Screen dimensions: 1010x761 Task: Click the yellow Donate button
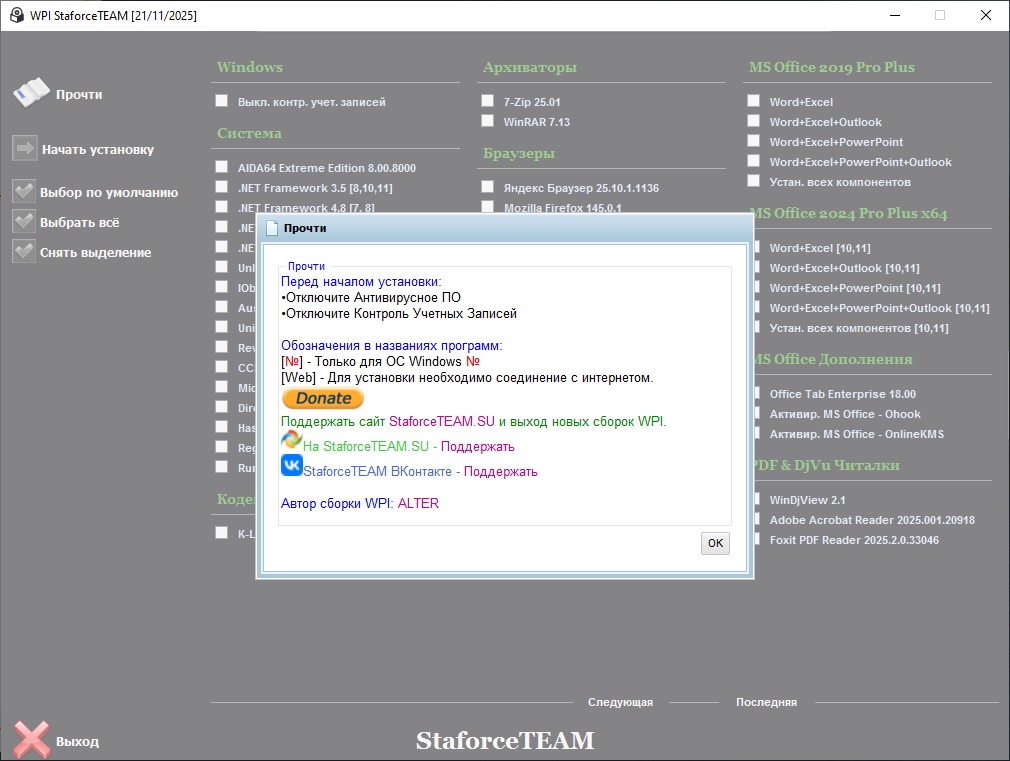[323, 398]
